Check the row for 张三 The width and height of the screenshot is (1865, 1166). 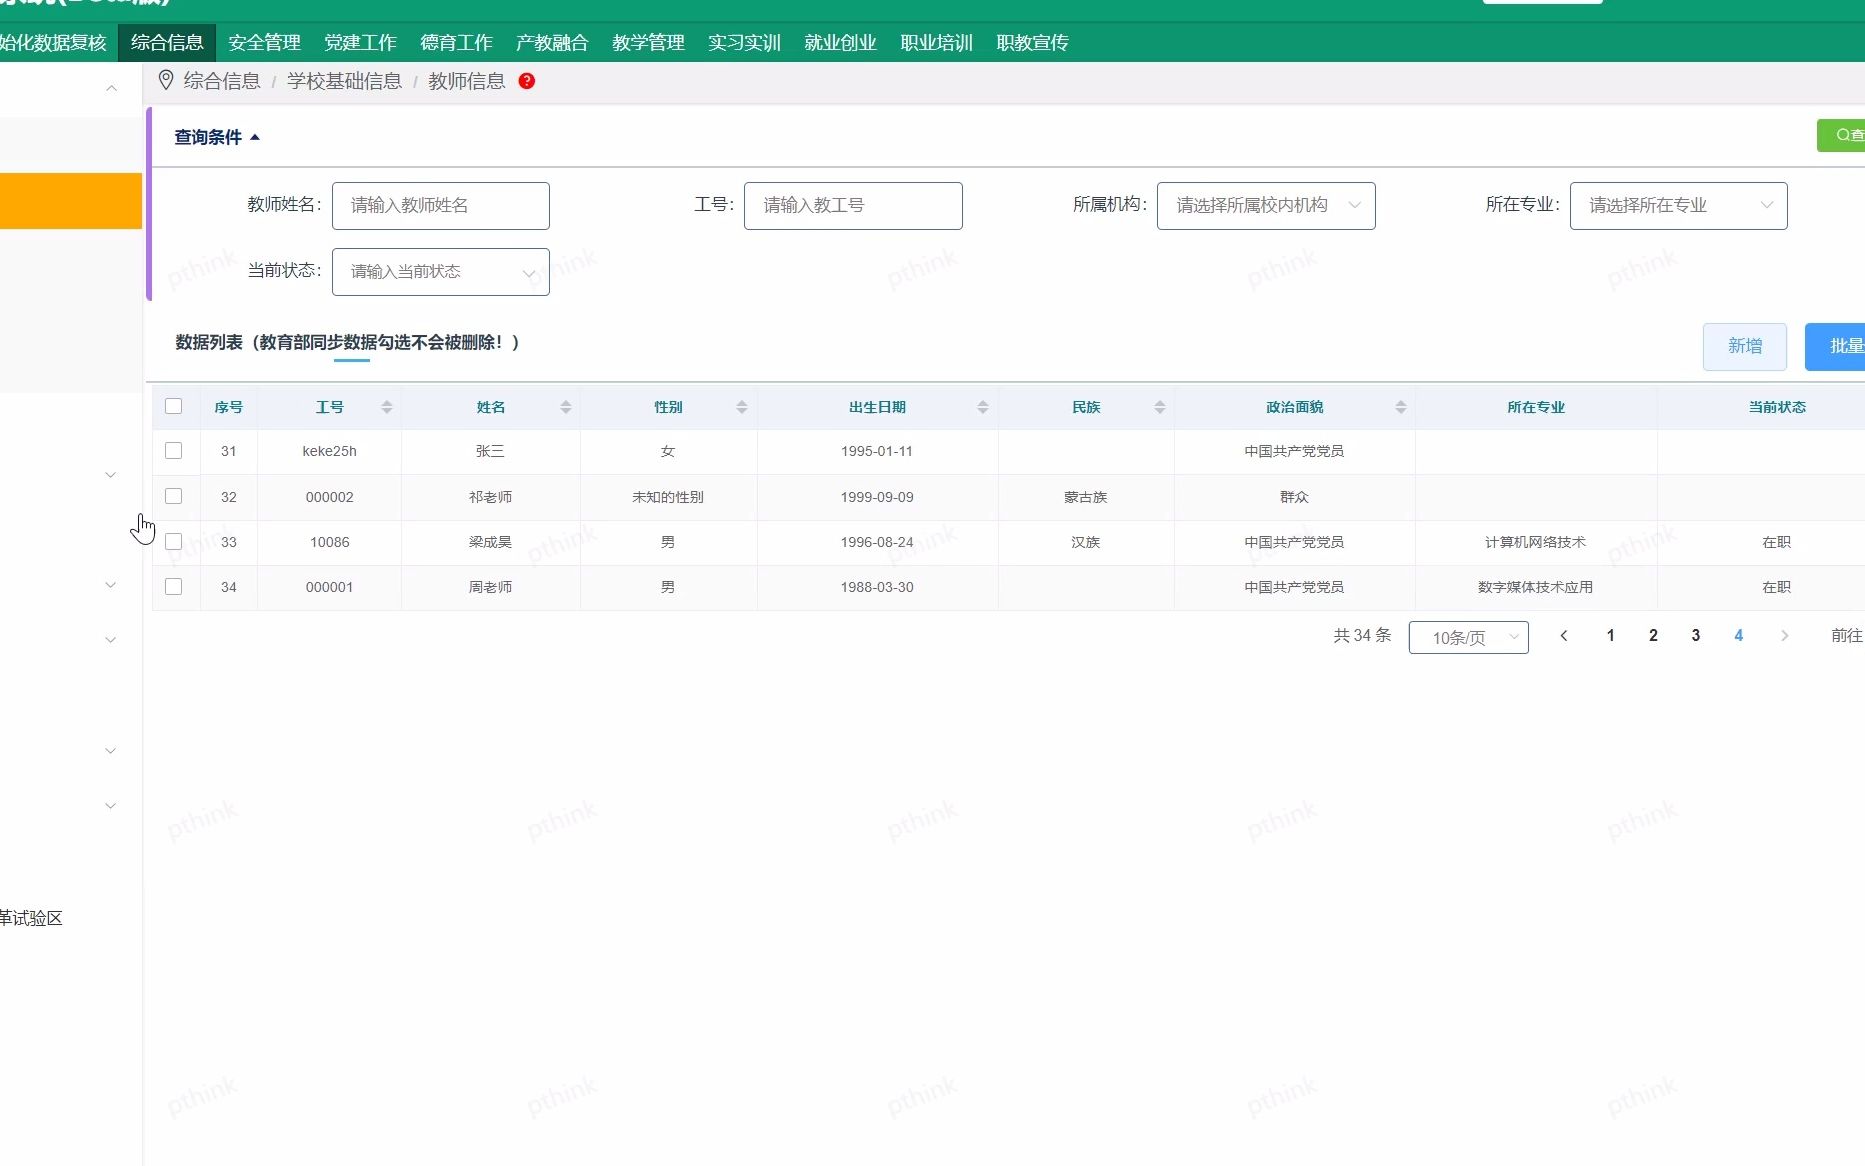click(x=174, y=451)
